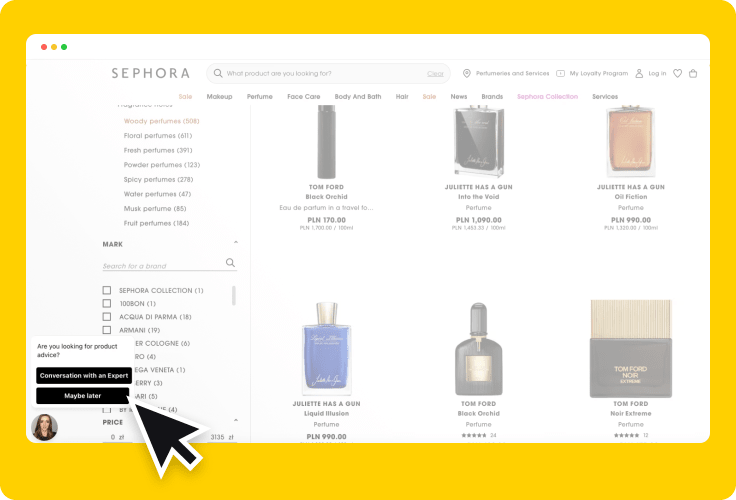
Task: Select Powder perfumes (123) filter
Action: pyautogui.click(x=161, y=165)
